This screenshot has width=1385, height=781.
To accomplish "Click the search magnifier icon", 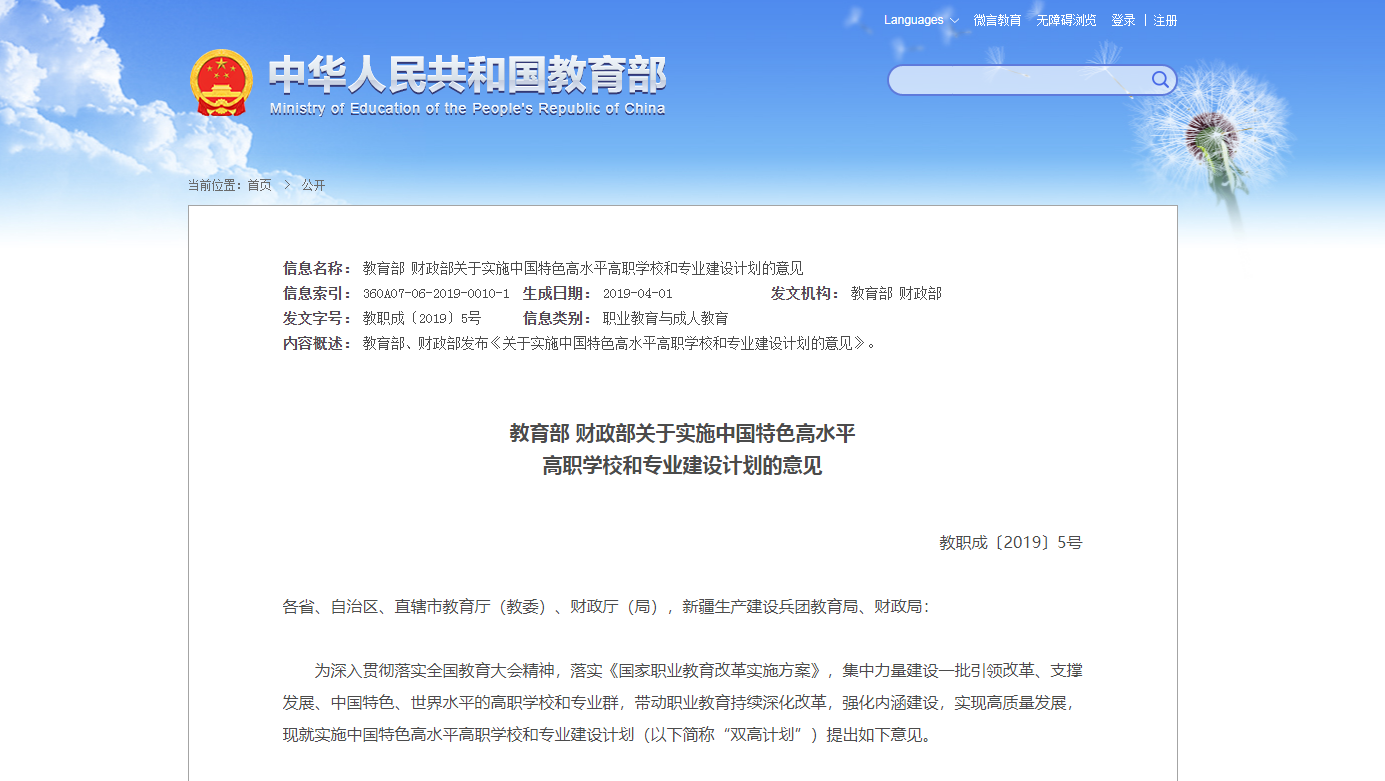I will click(x=1160, y=80).
